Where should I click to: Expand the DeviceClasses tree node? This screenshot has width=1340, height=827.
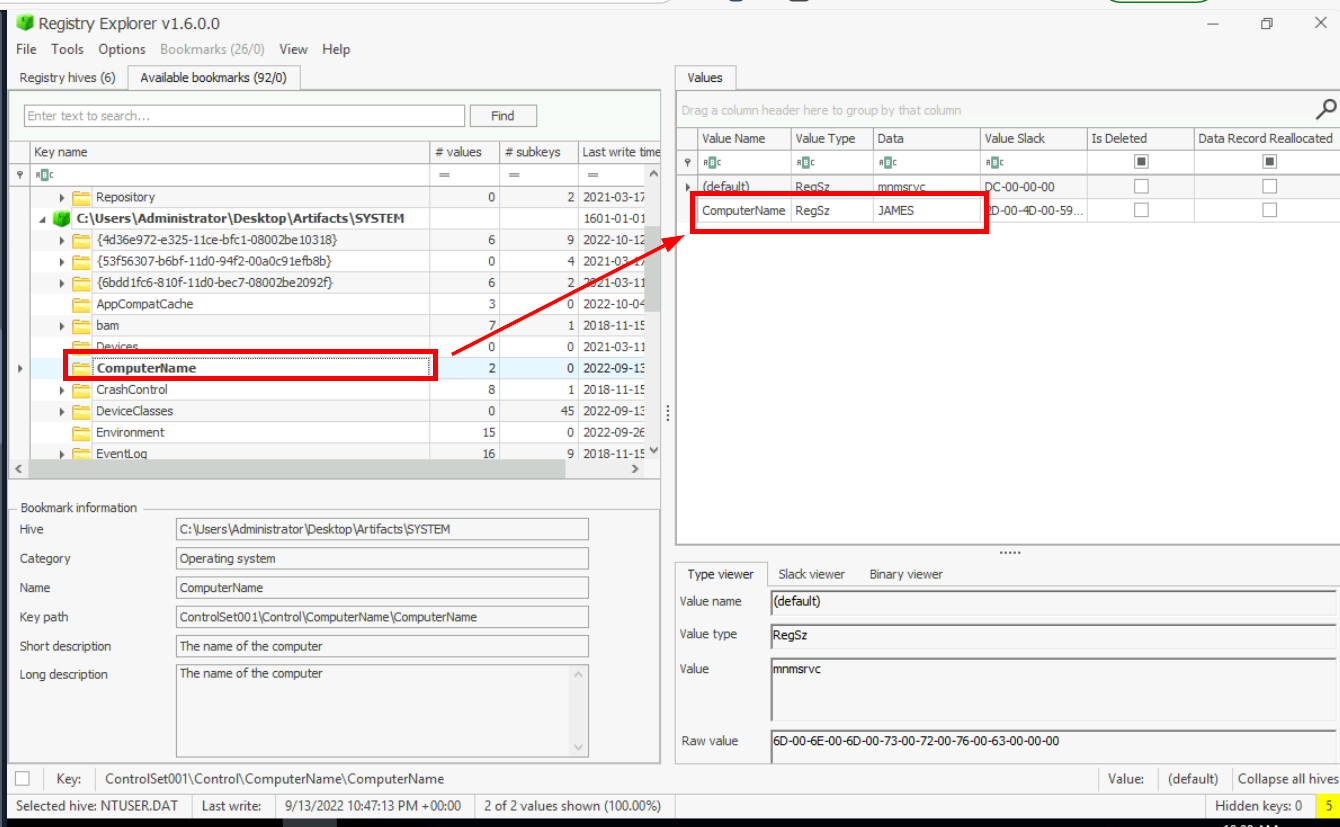[62, 412]
